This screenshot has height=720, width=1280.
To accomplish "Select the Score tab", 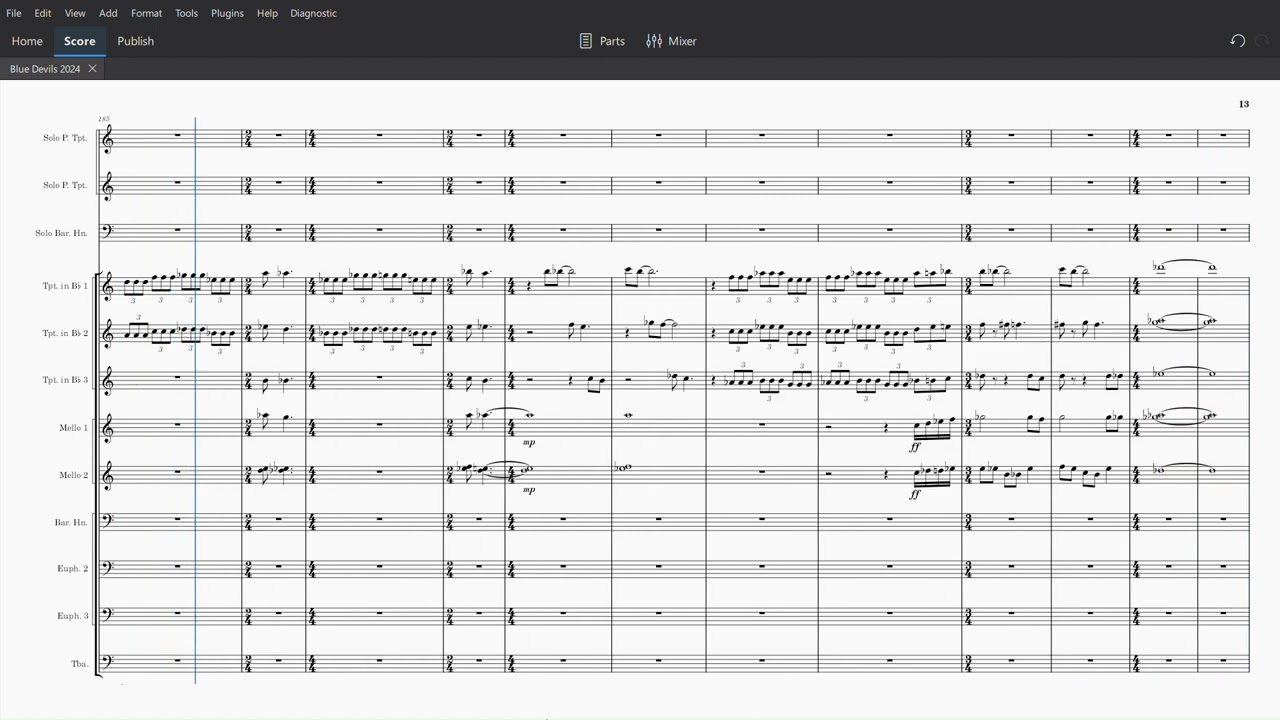I will pos(80,41).
